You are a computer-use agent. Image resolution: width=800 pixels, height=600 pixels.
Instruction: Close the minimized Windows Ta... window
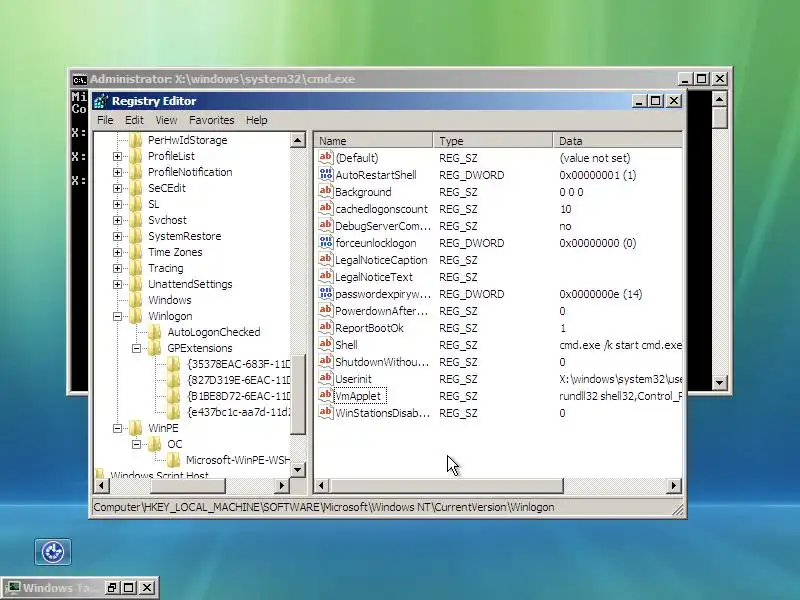click(147, 588)
